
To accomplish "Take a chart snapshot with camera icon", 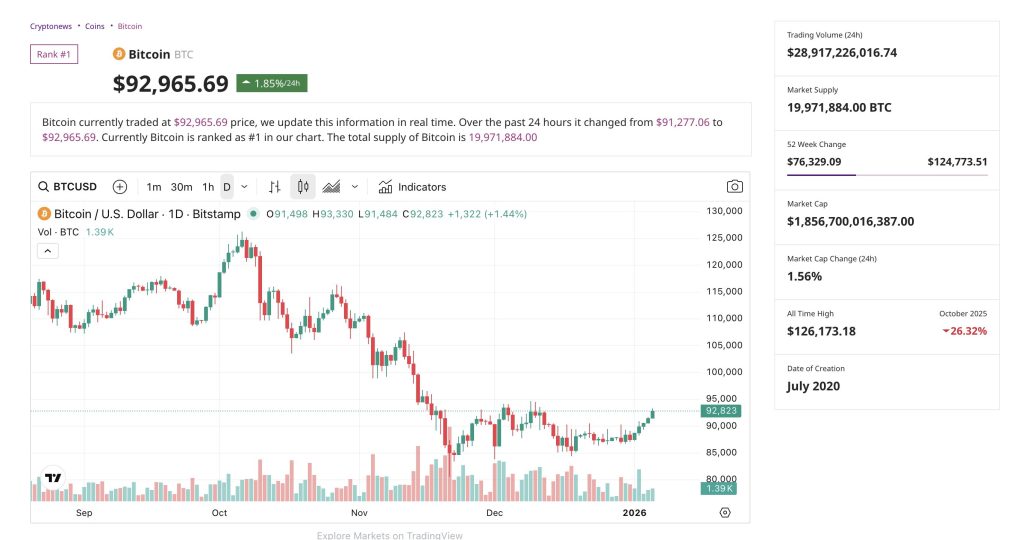I will pos(735,187).
